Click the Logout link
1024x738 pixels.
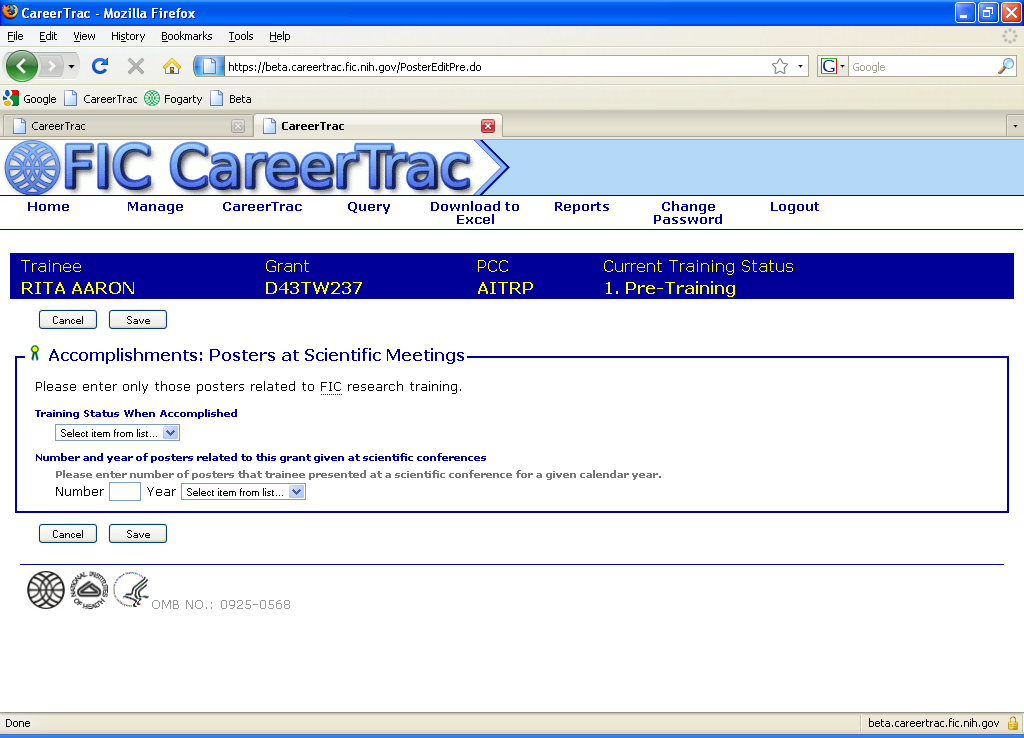tap(794, 206)
